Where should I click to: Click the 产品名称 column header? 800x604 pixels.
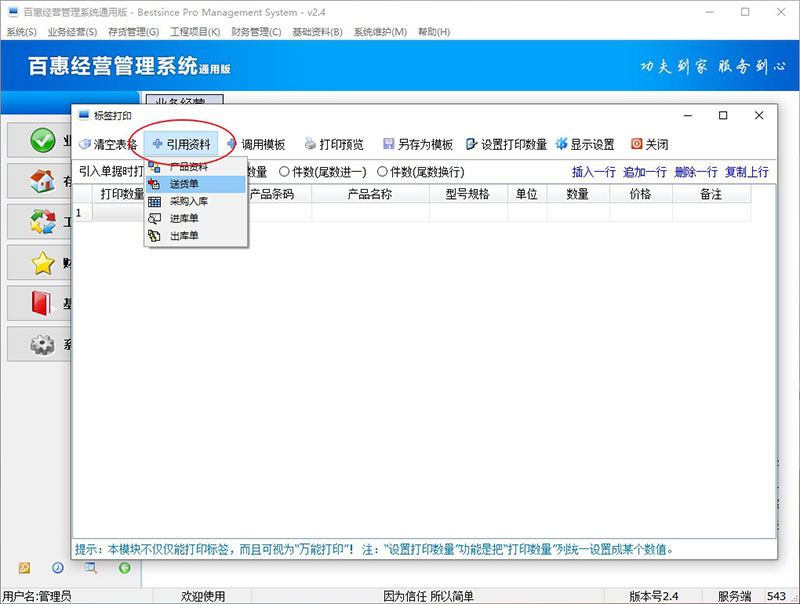click(370, 194)
